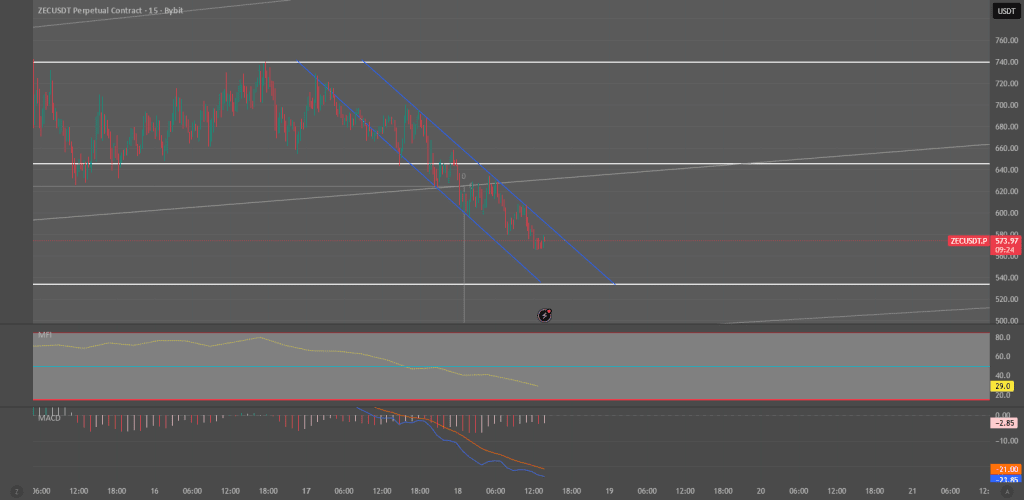Image resolution: width=1024 pixels, height=500 pixels.
Task: Click the ZECUSDT.P 573.97 price label
Action: 985,240
